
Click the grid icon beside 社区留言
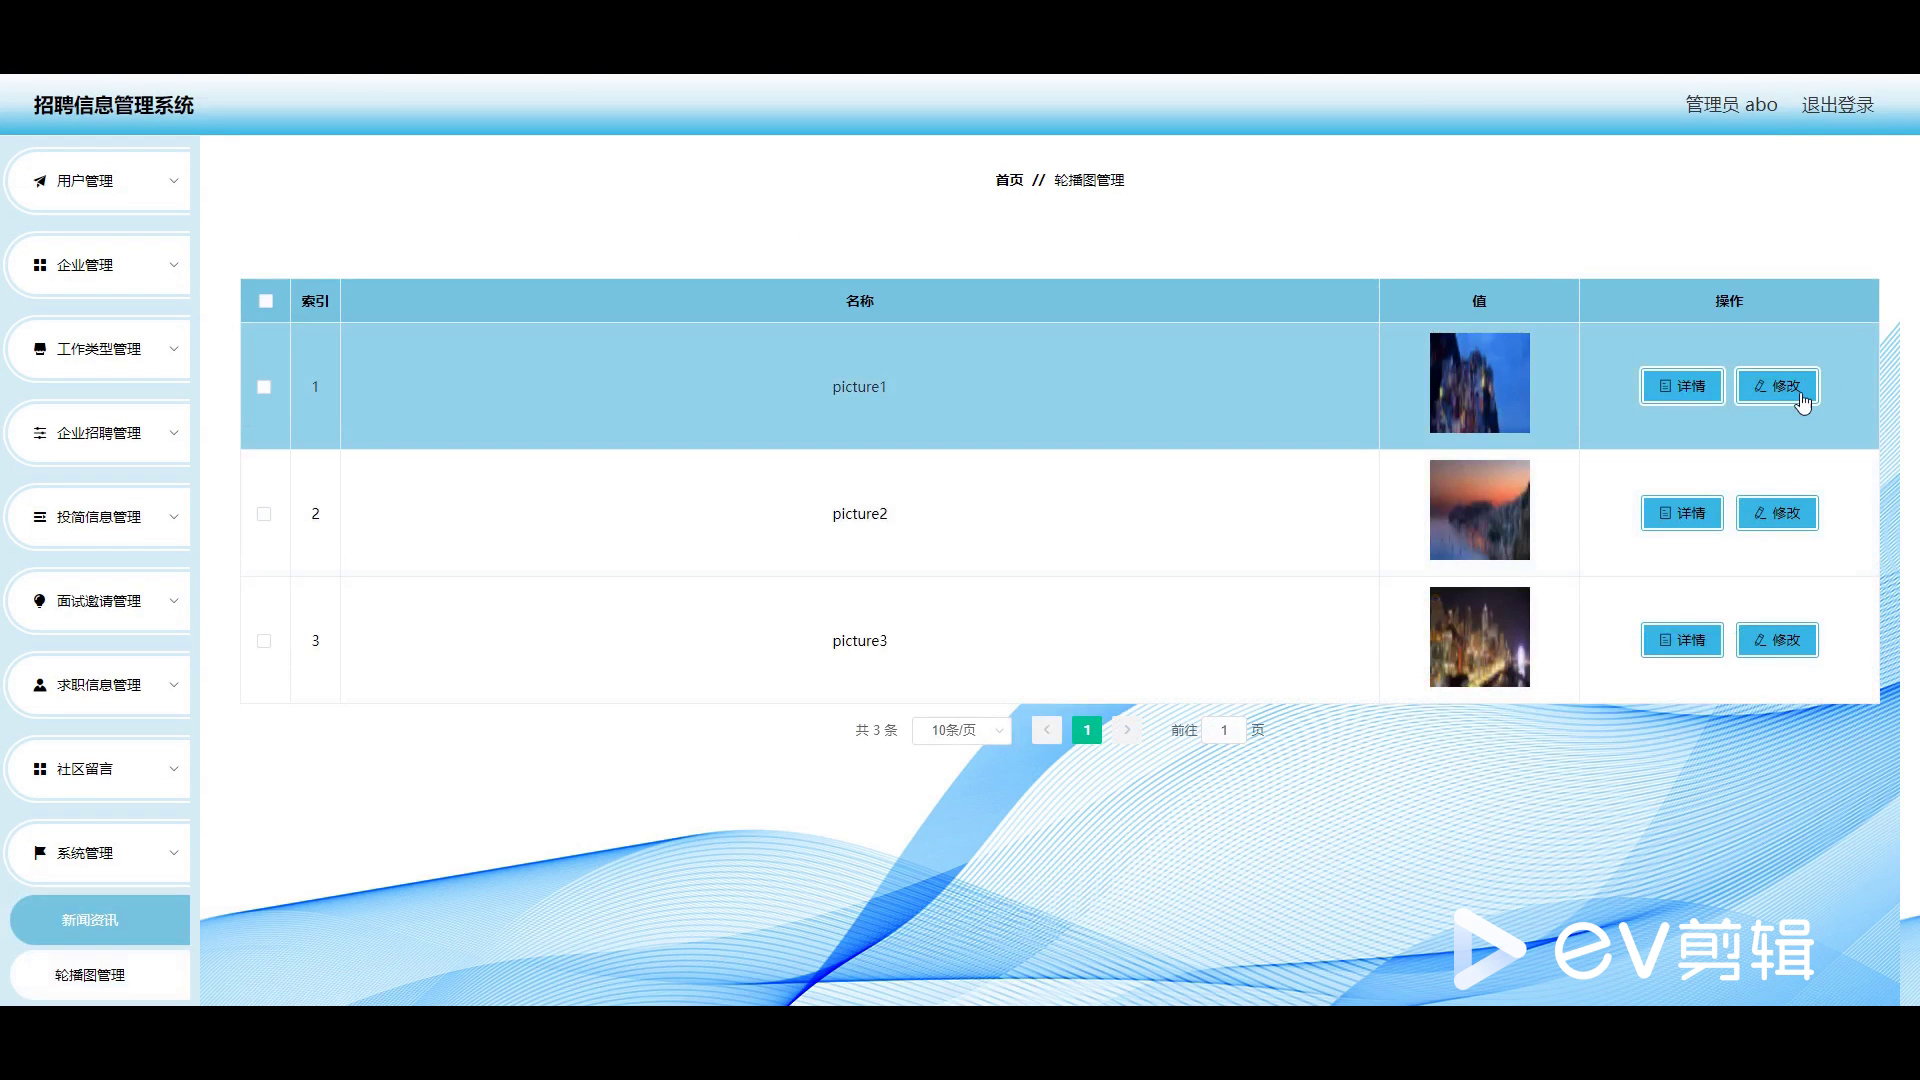point(40,769)
